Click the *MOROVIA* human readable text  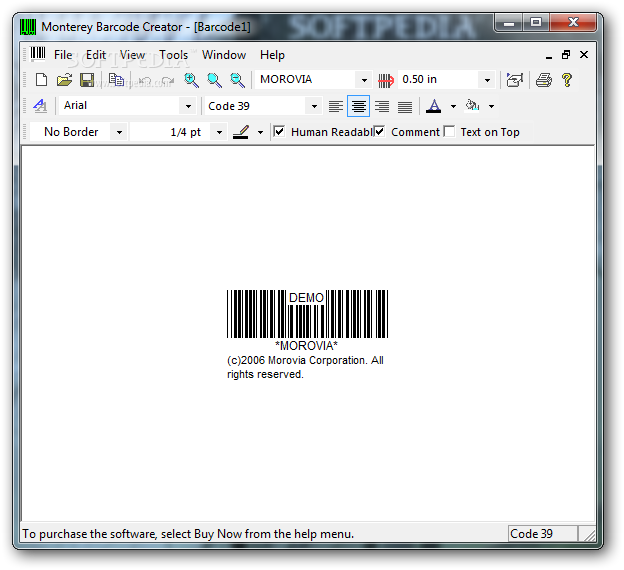(x=306, y=346)
